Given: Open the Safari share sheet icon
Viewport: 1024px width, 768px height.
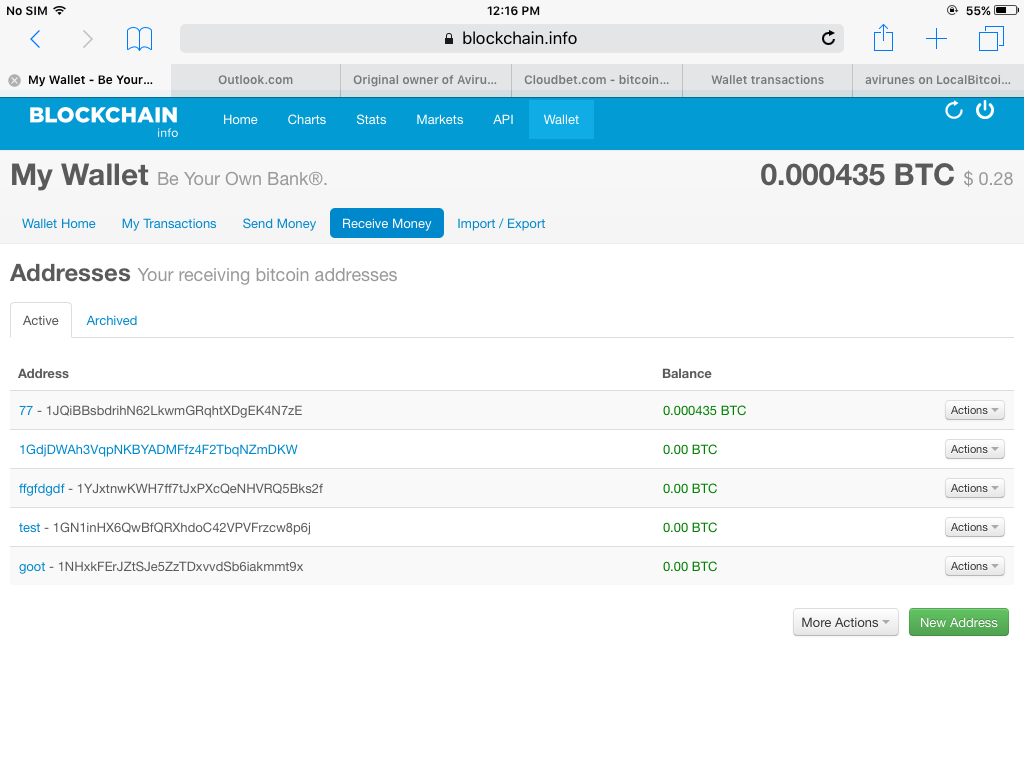Looking at the screenshot, I should tap(884, 37).
